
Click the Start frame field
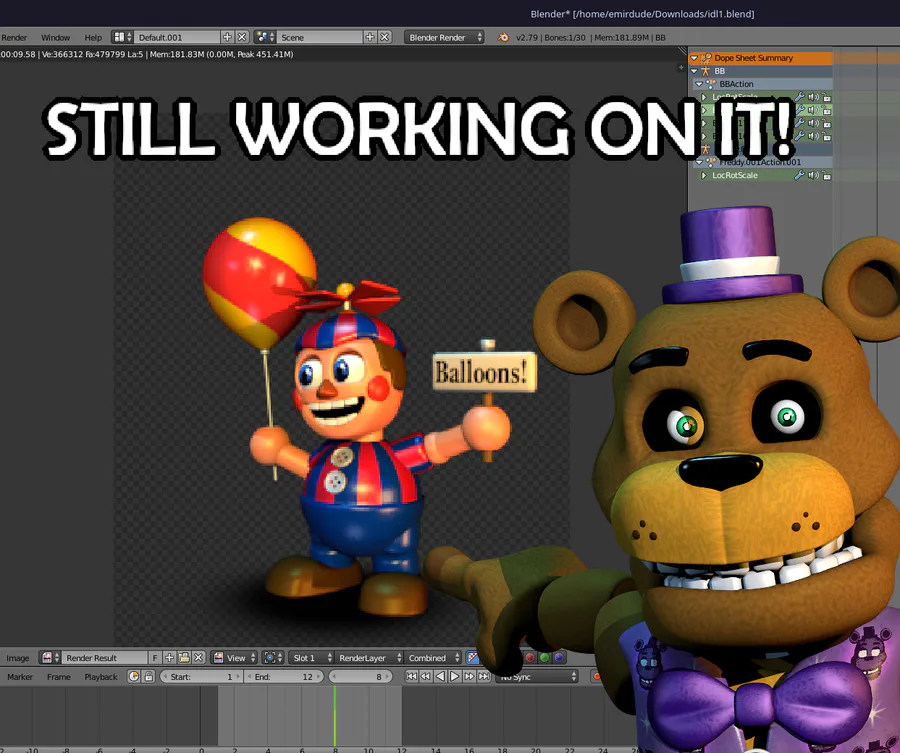(201, 677)
